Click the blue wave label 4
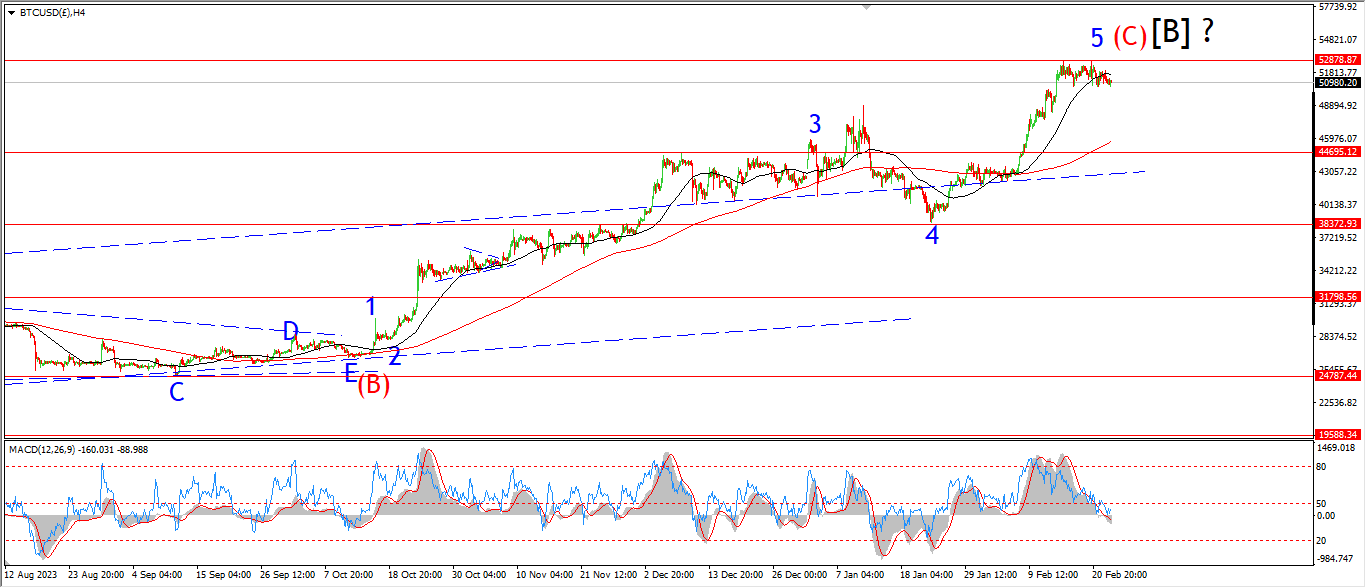Viewport: 1366px width, 588px height. tap(932, 236)
